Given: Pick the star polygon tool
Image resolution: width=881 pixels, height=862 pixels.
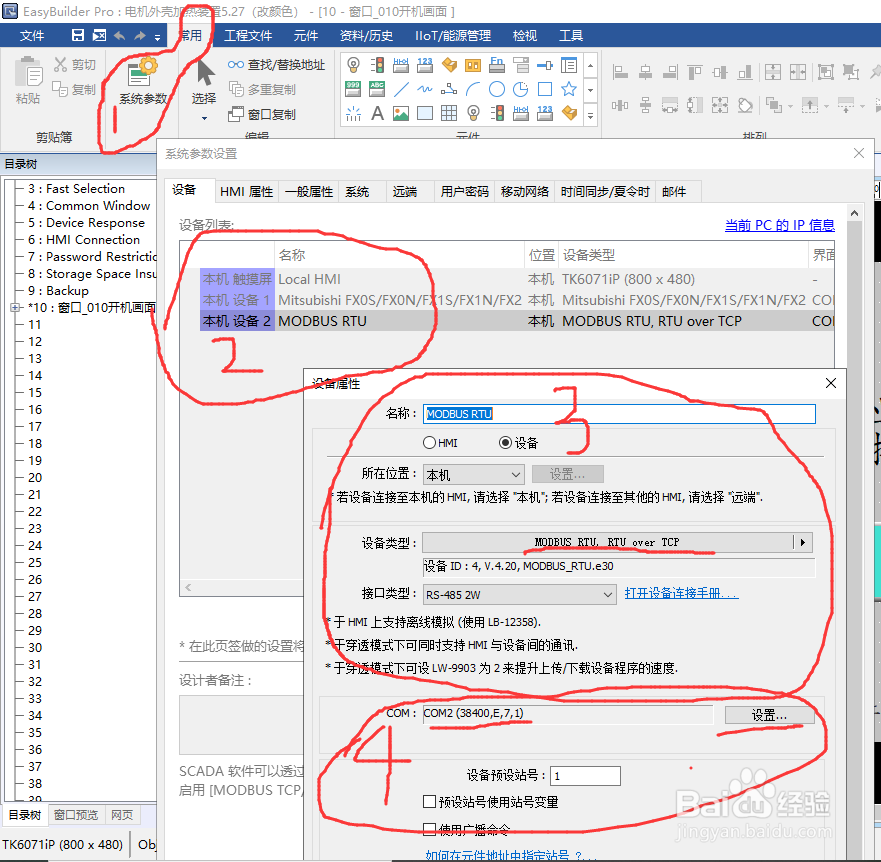Looking at the screenshot, I should (x=569, y=89).
